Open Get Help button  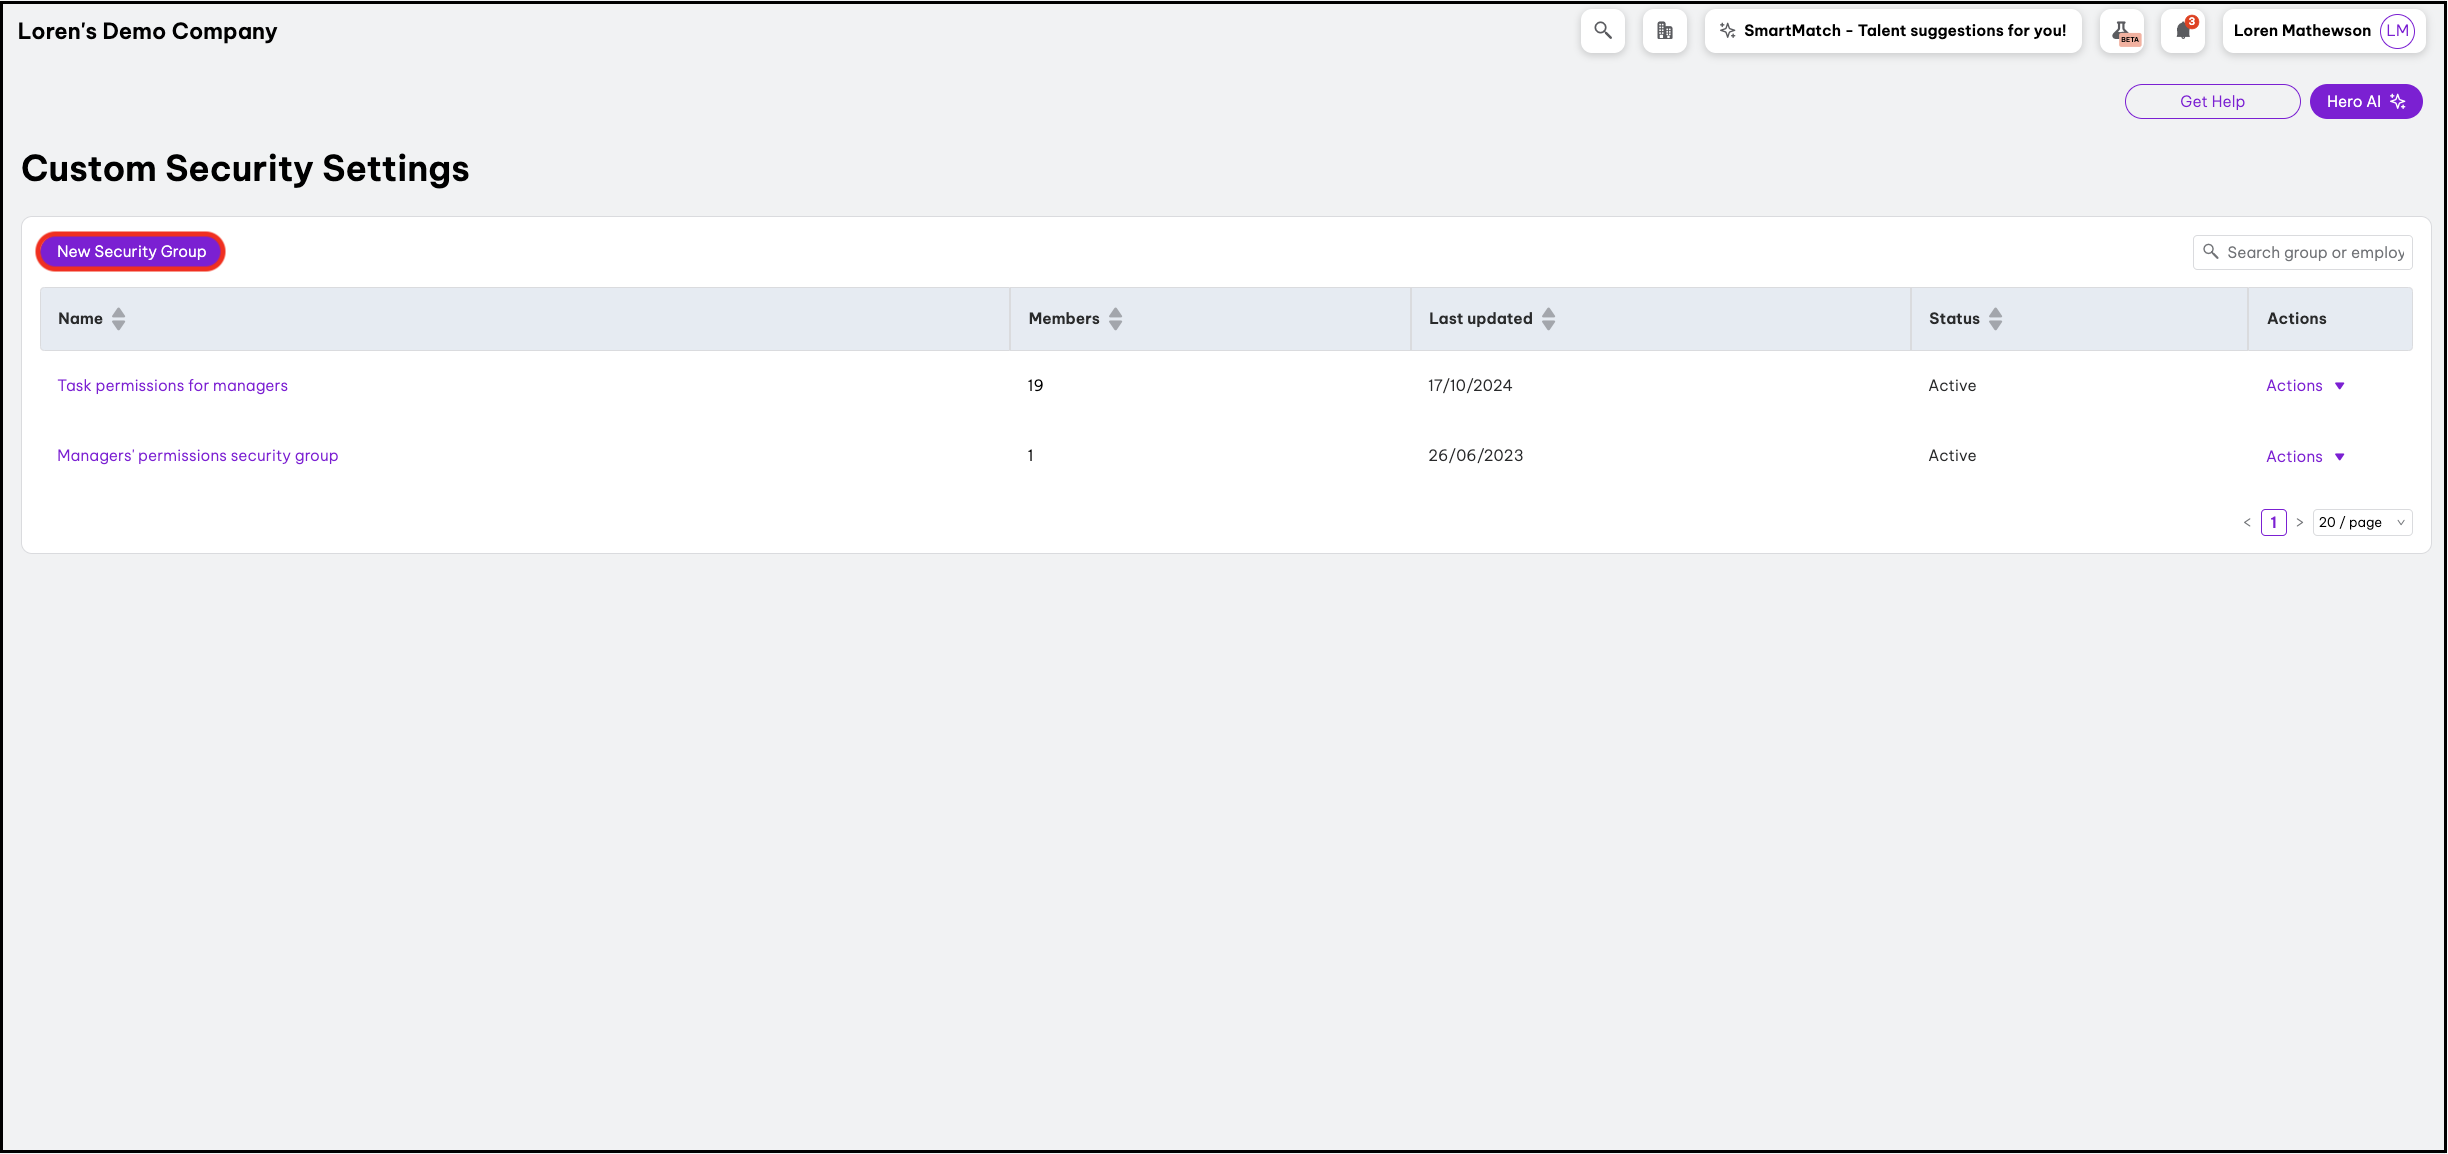click(x=2211, y=102)
